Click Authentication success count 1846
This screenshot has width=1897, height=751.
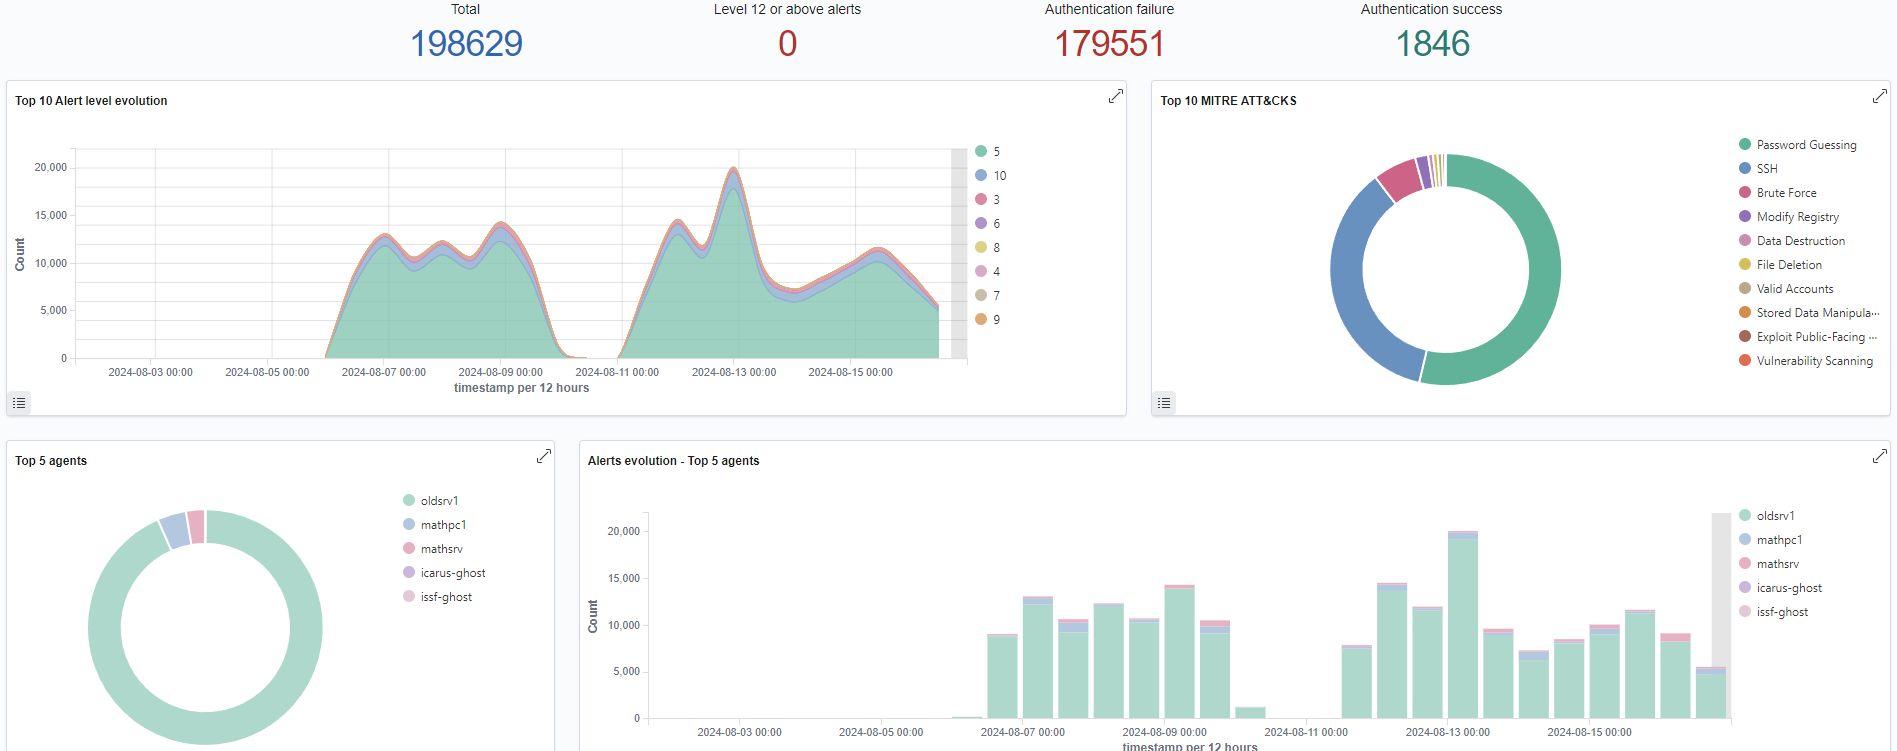tap(1432, 43)
